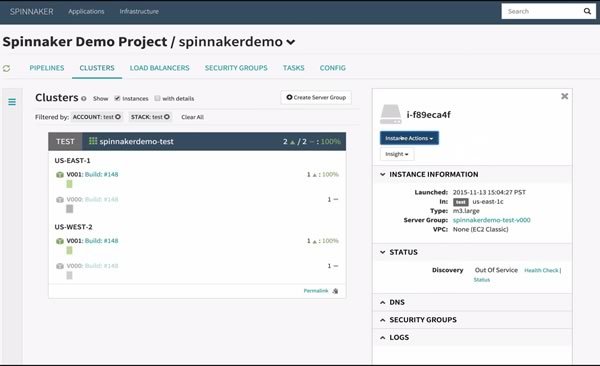Remove the ACCOUNT: test filter
The width and height of the screenshot is (600, 366).
coord(118,117)
